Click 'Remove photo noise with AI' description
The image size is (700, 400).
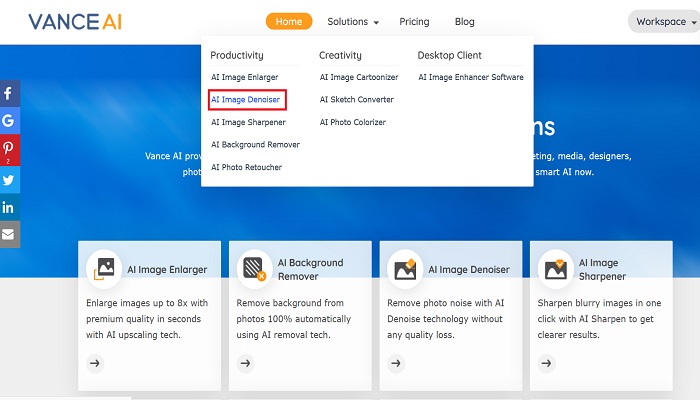click(x=446, y=319)
